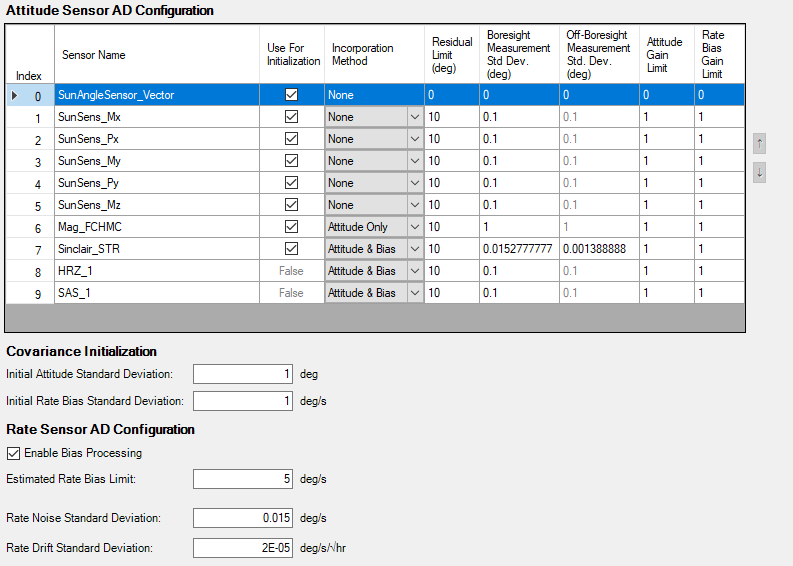Click the Initial Rate Bias Standard Deviation field

(243, 401)
